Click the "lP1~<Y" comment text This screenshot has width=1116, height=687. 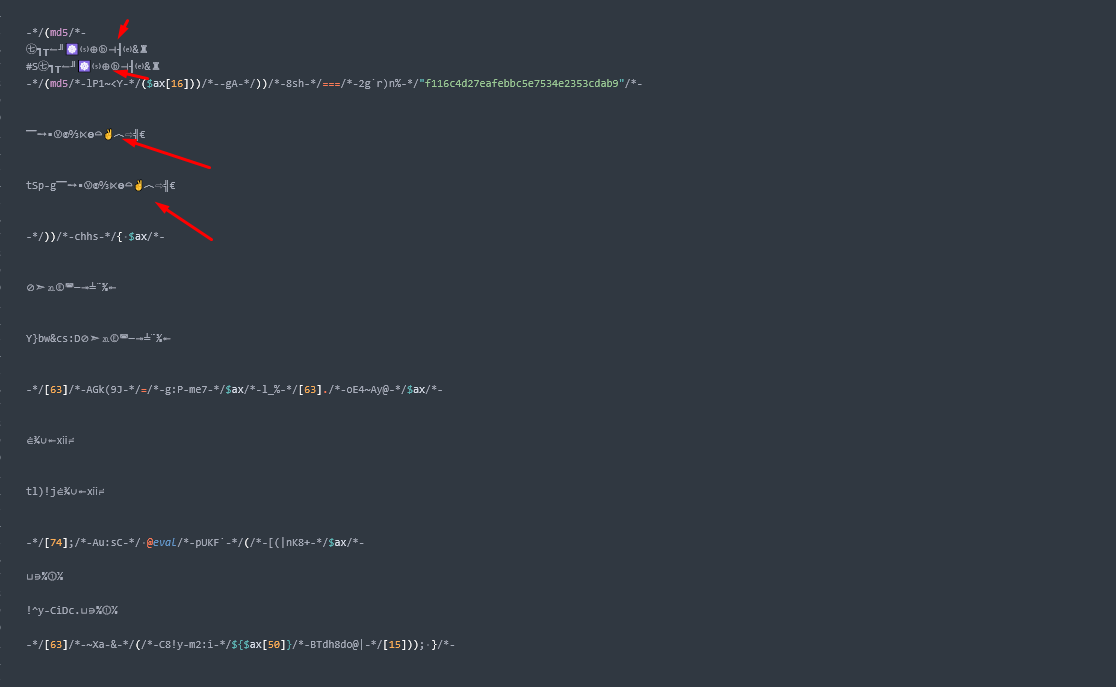point(105,83)
